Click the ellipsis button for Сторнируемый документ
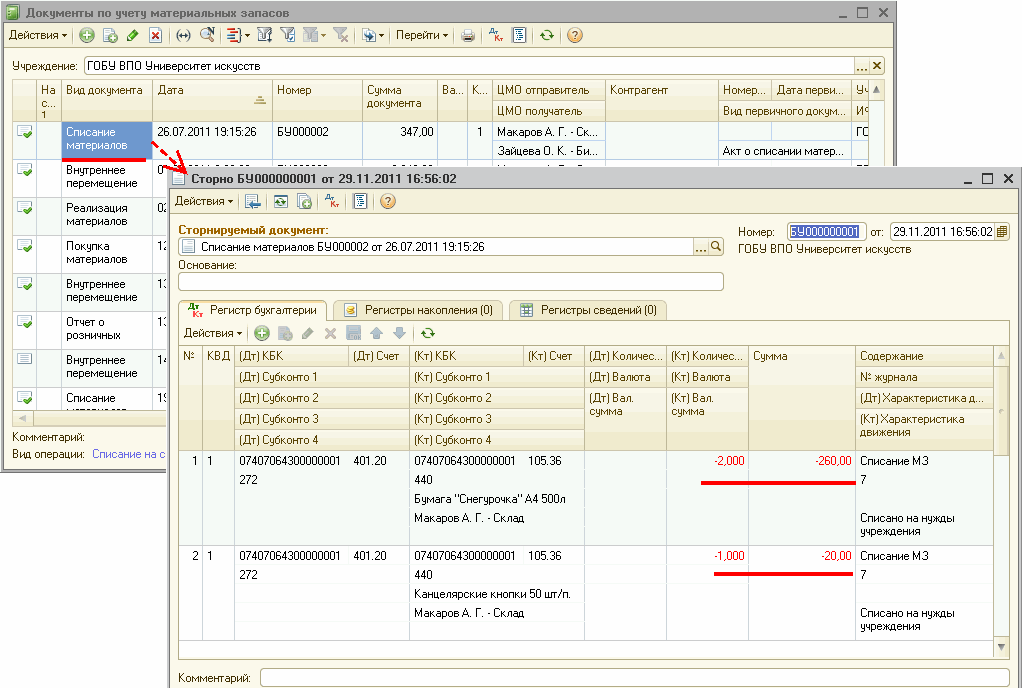The width and height of the screenshot is (1022, 688). click(x=700, y=246)
